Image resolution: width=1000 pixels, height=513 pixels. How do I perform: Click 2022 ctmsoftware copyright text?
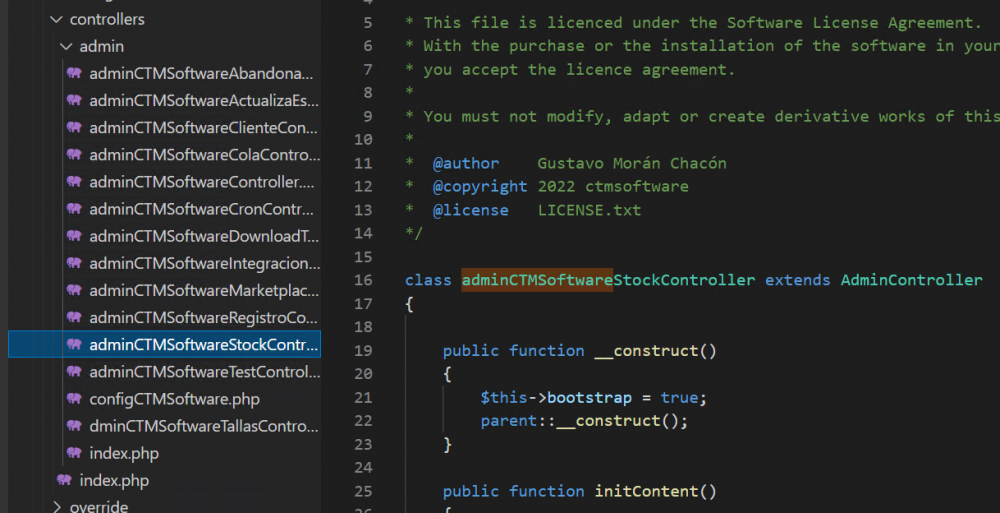click(x=613, y=186)
